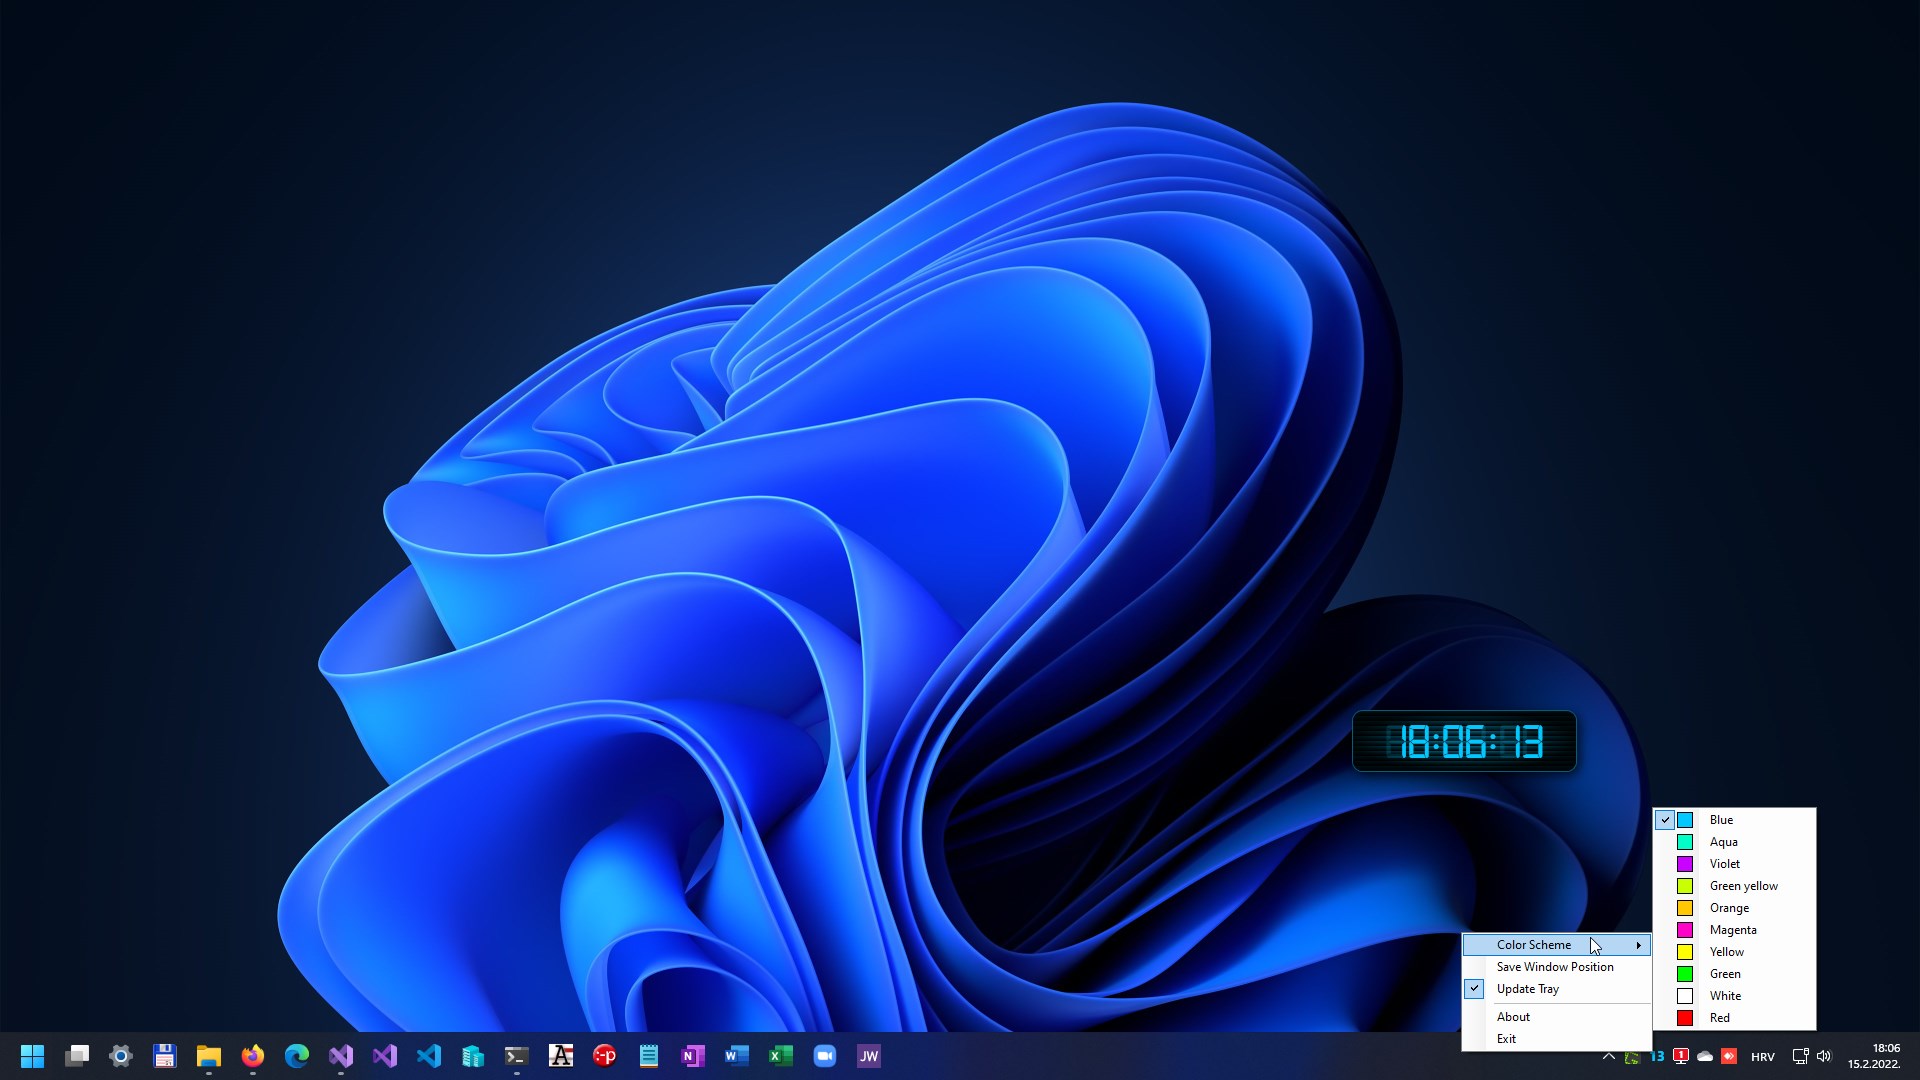This screenshot has height=1080, width=1920.
Task: Open Microsoft Edge from the taskbar
Action: click(x=297, y=1056)
